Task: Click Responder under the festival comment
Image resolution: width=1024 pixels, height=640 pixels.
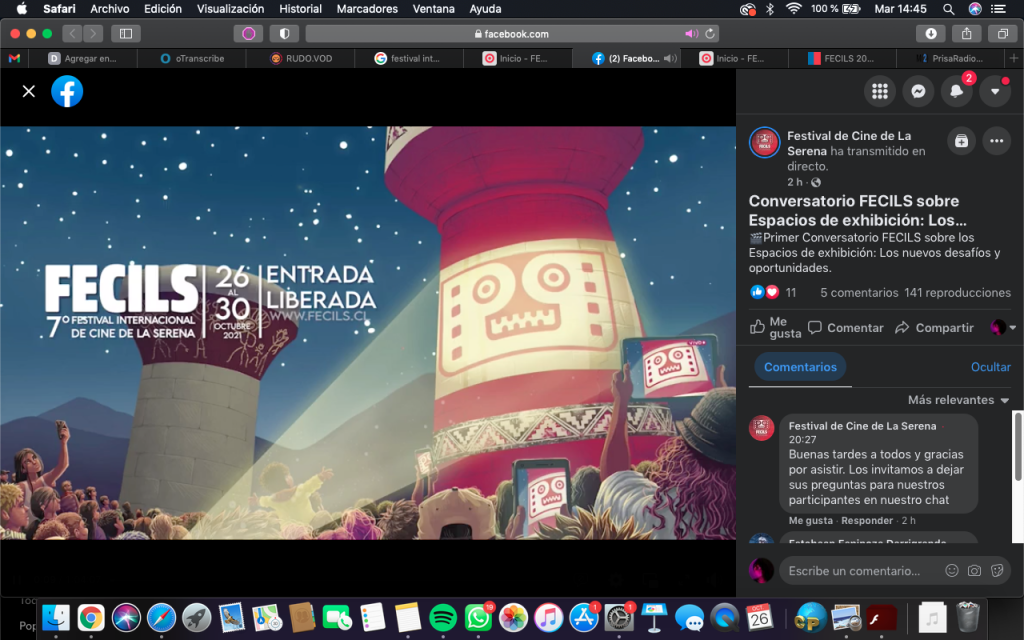Action: point(867,520)
